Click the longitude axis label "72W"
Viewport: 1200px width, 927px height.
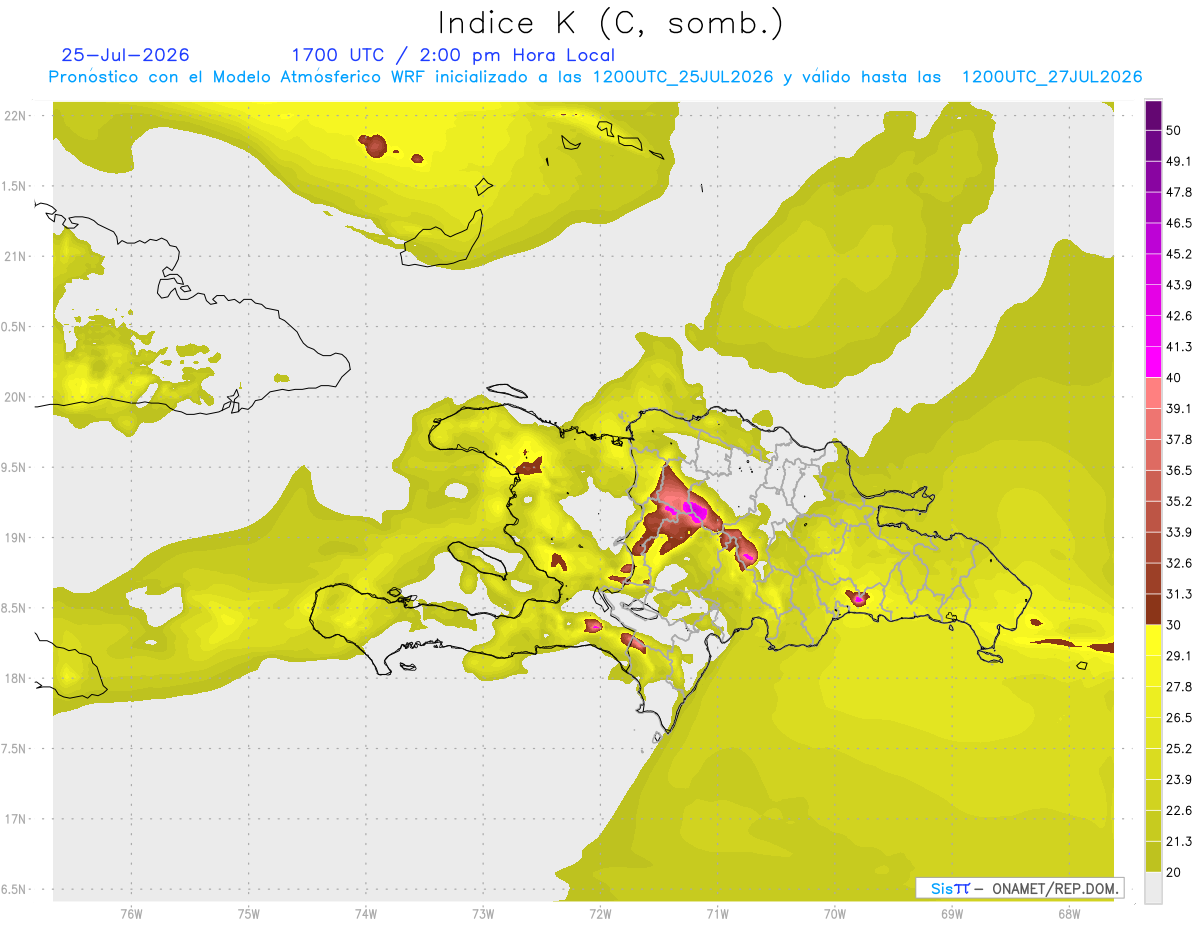(600, 914)
